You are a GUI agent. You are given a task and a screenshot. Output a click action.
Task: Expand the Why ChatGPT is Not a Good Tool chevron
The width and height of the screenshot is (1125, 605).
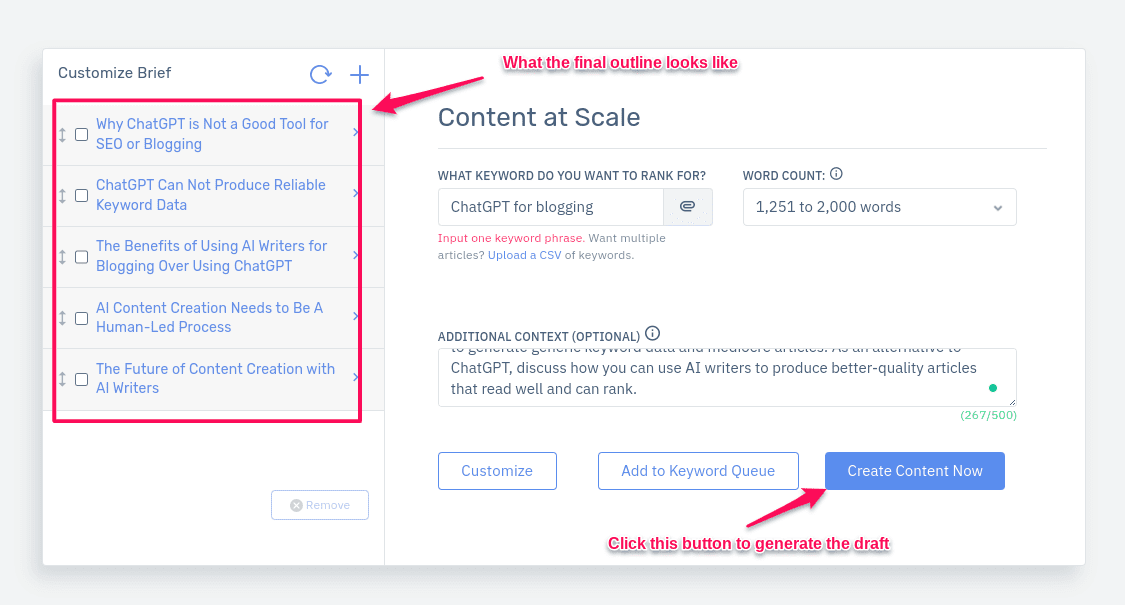click(356, 132)
